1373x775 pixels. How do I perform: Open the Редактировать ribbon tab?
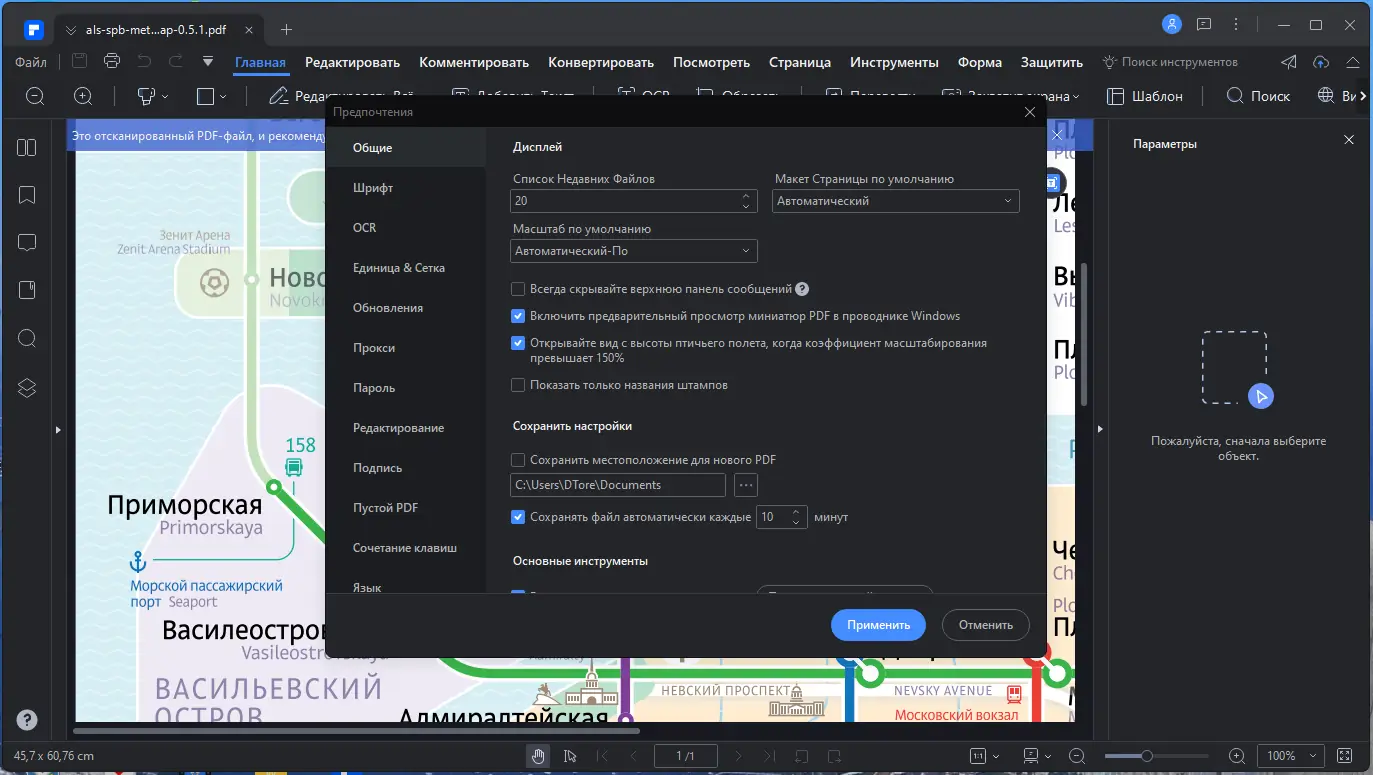(352, 62)
